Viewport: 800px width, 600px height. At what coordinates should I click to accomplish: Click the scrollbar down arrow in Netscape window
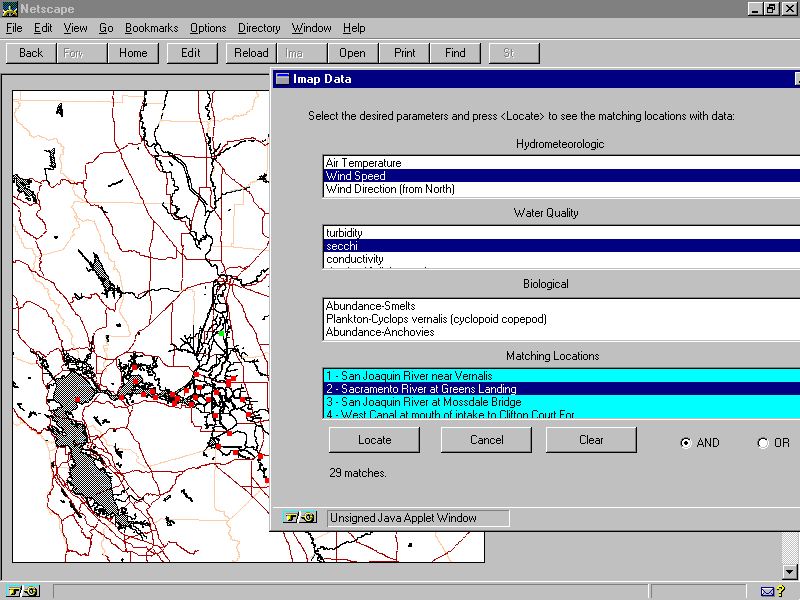click(x=789, y=571)
